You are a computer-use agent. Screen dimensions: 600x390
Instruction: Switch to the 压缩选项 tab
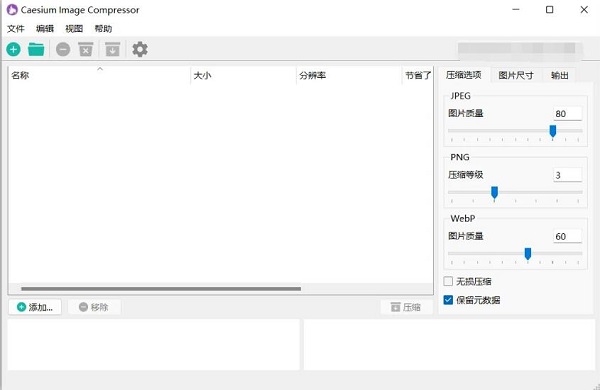(463, 75)
